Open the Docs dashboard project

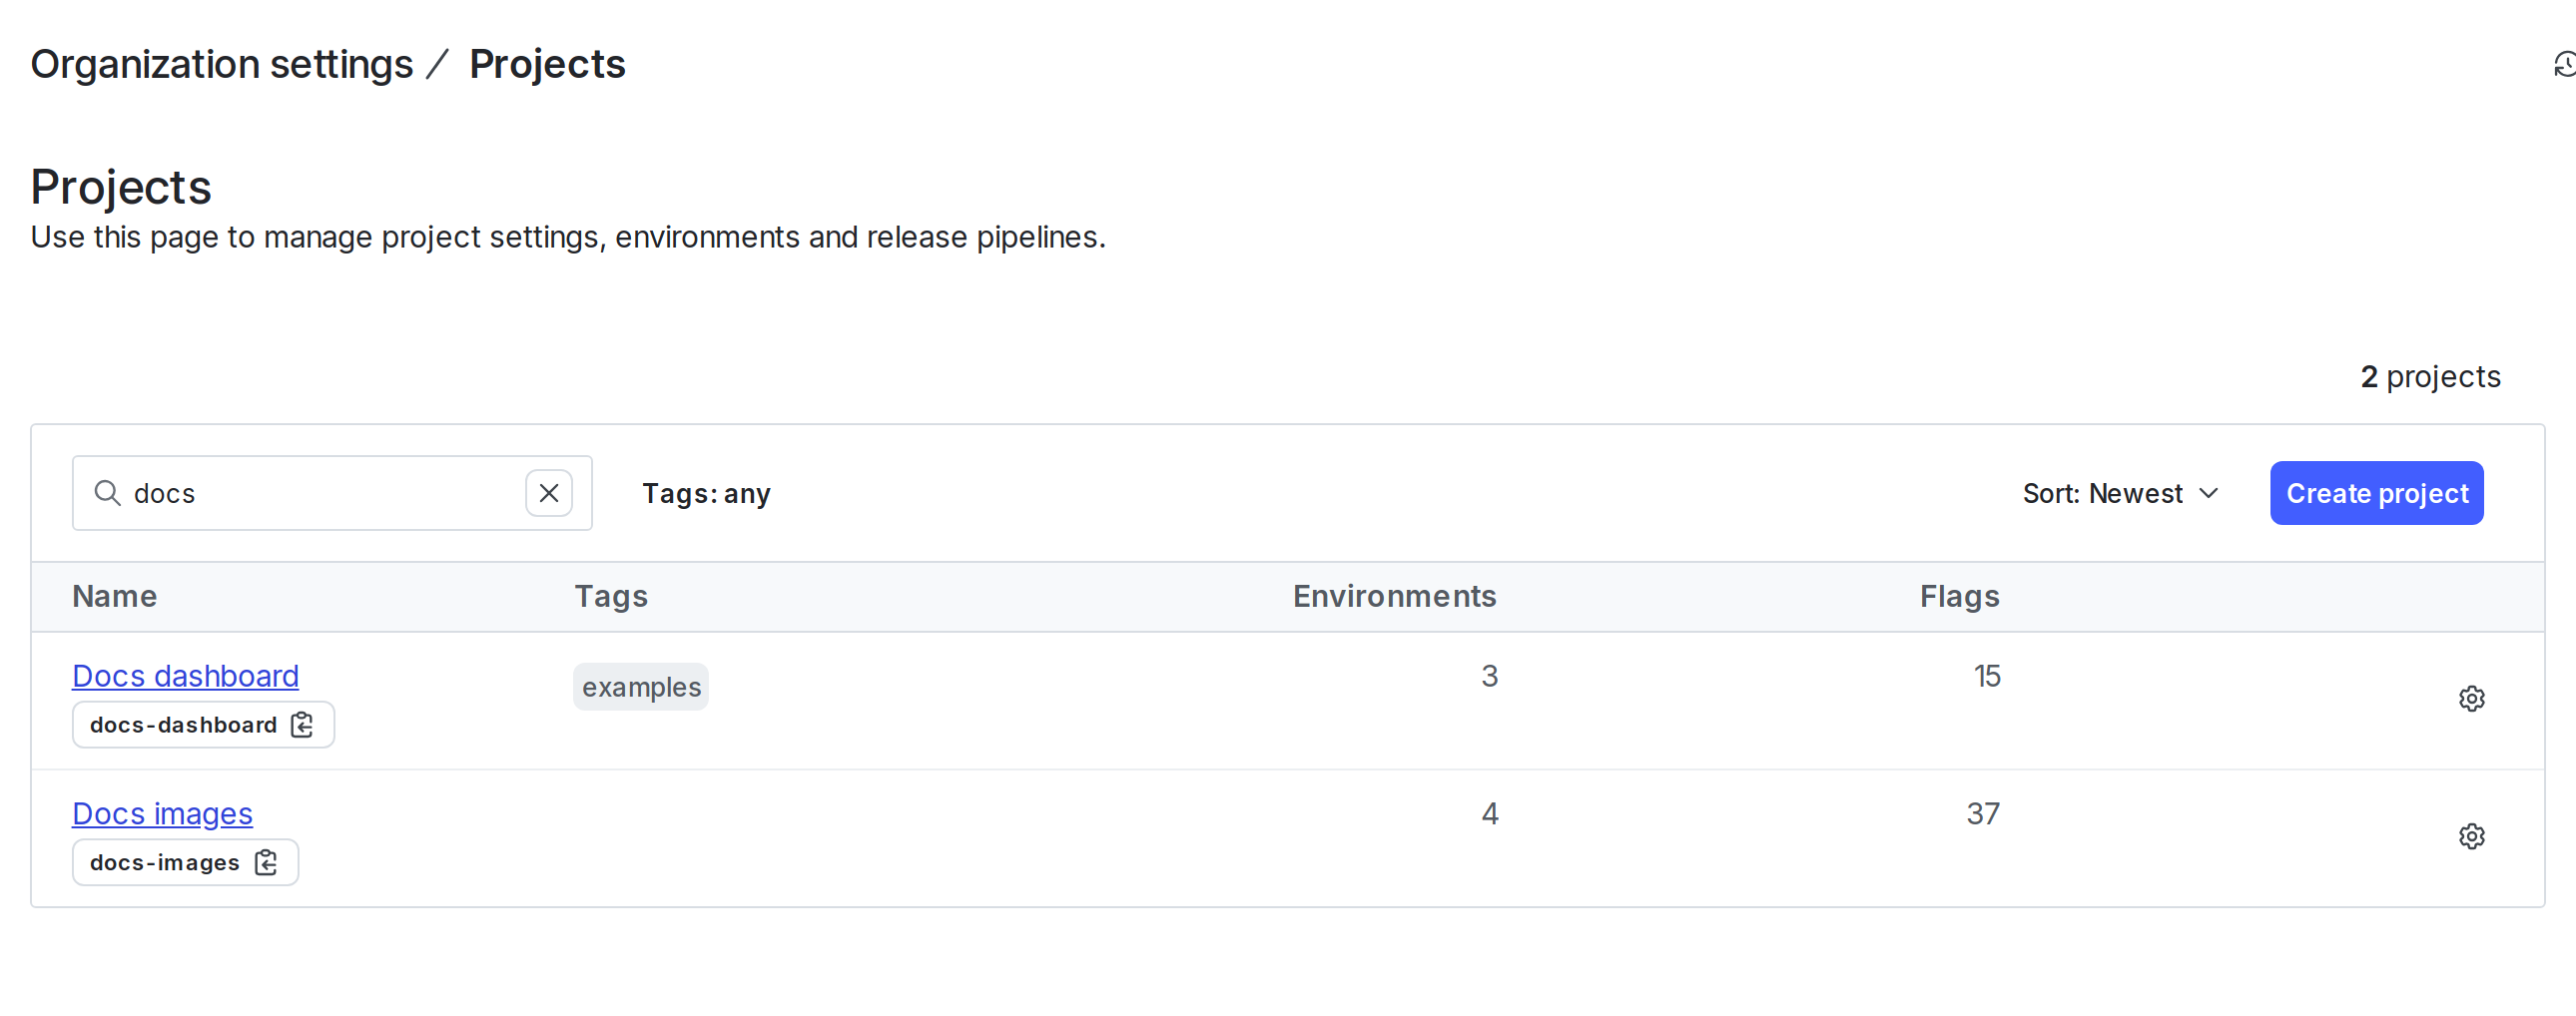(185, 675)
